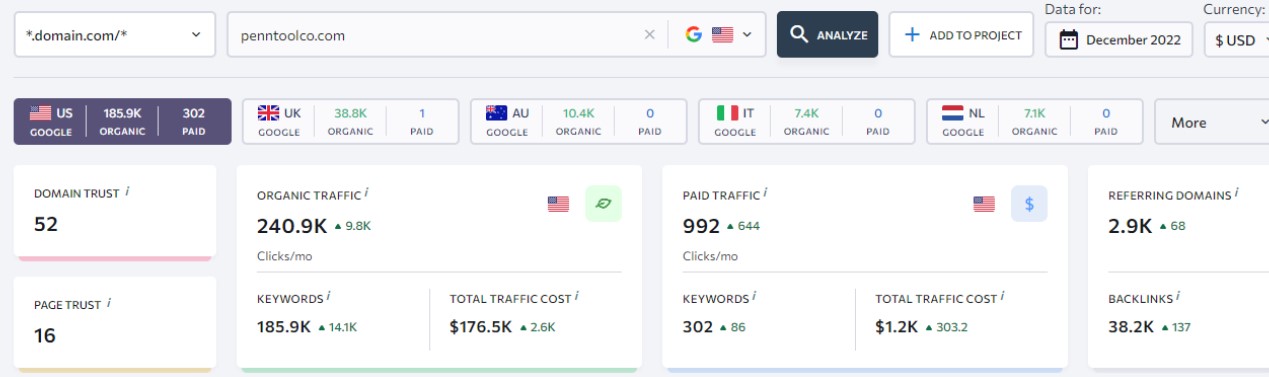Click the green leaf organic icon
The width and height of the screenshot is (1269, 377).
603,204
